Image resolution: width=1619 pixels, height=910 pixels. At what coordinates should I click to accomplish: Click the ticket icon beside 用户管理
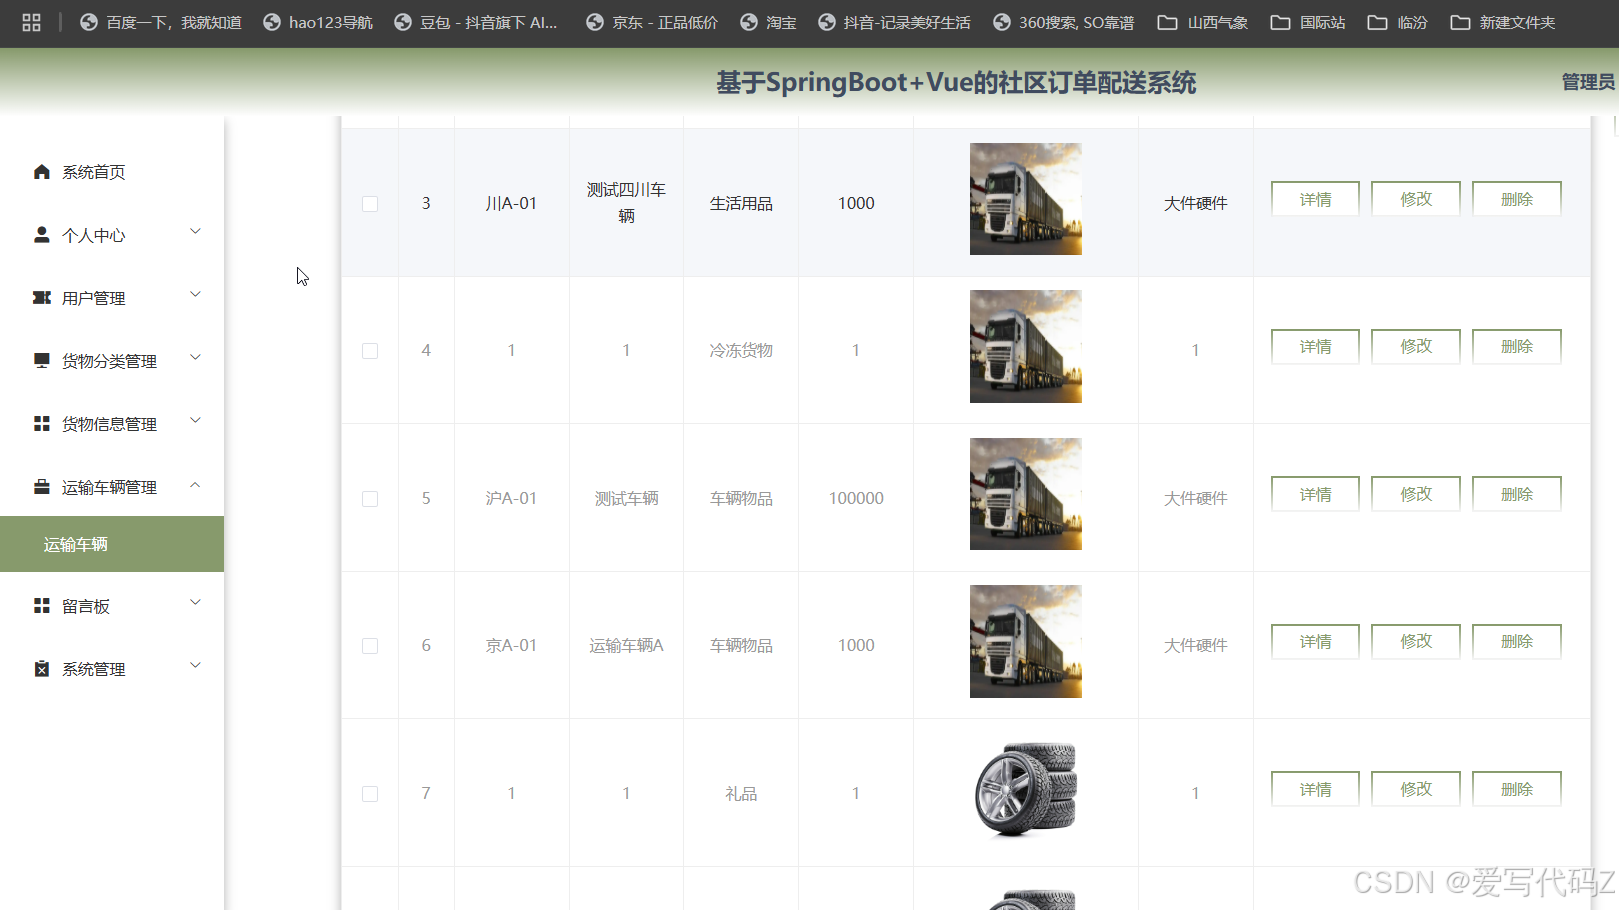click(41, 298)
